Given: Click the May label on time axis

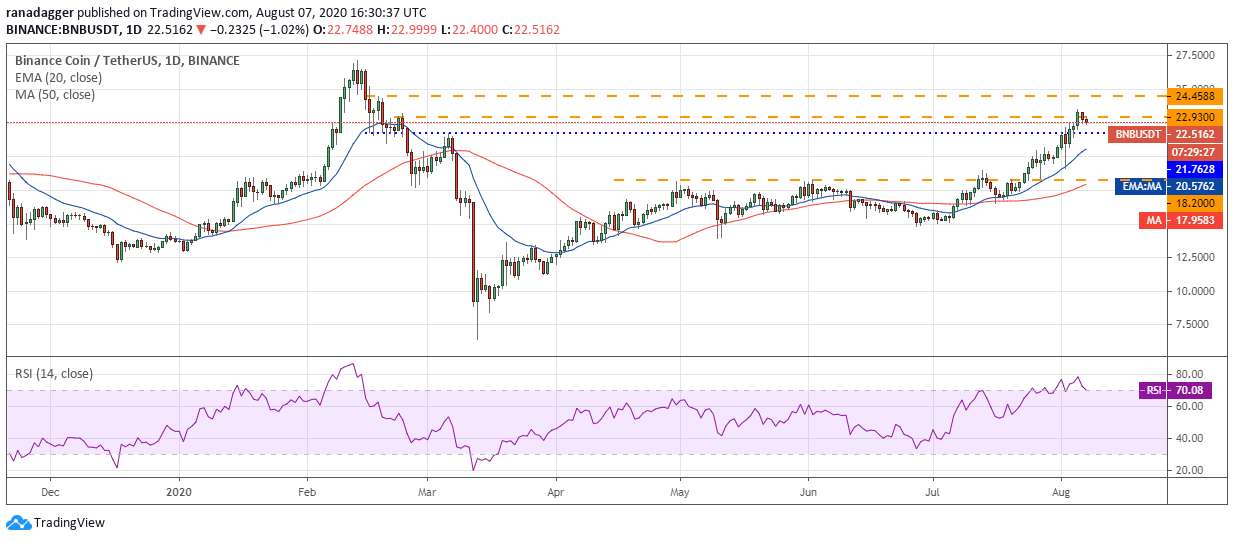Looking at the screenshot, I should tap(680, 492).
